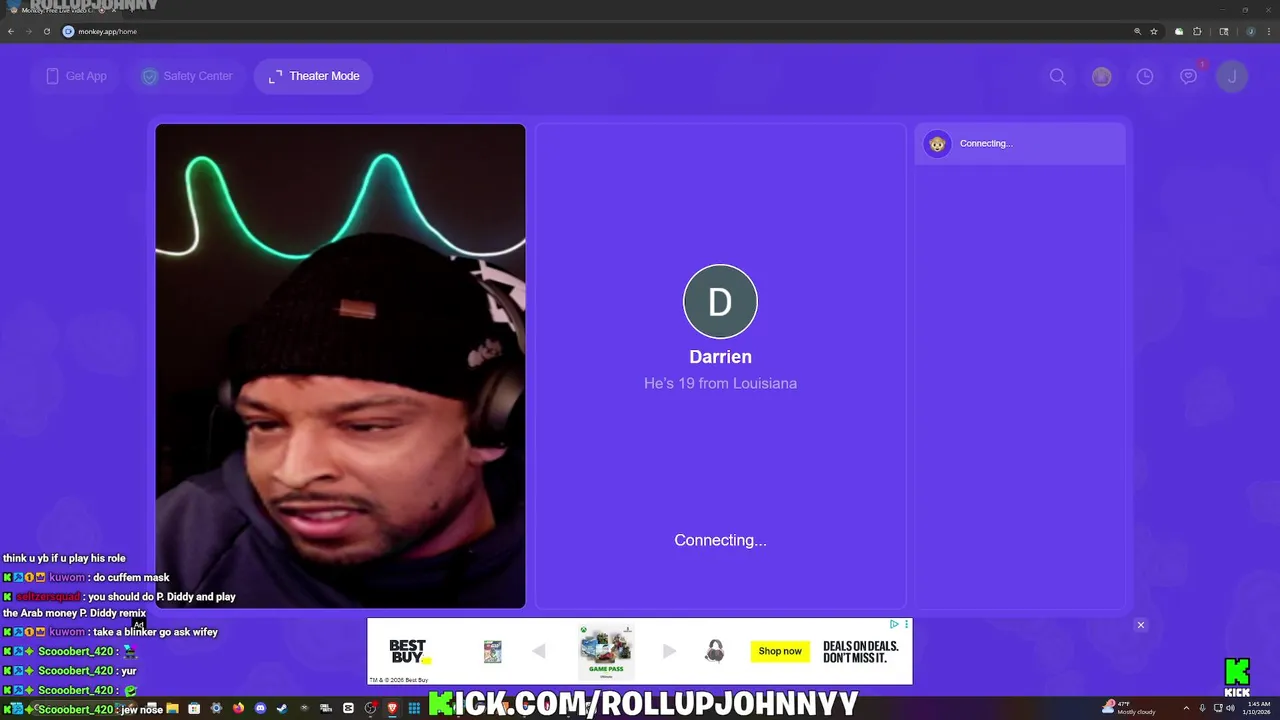Screen dimensions: 1280x720
Task: Open AdChoices info icon
Action: click(x=894, y=624)
